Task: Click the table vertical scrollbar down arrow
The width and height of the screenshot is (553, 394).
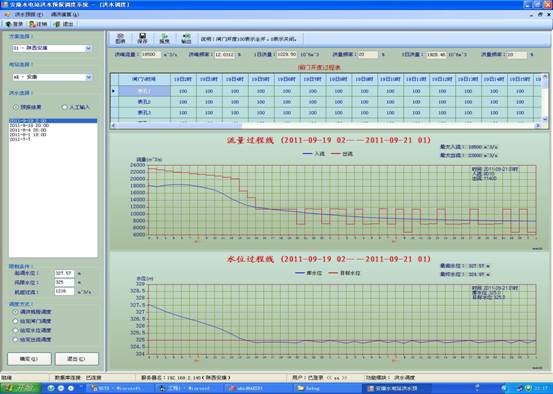Action: point(545,119)
